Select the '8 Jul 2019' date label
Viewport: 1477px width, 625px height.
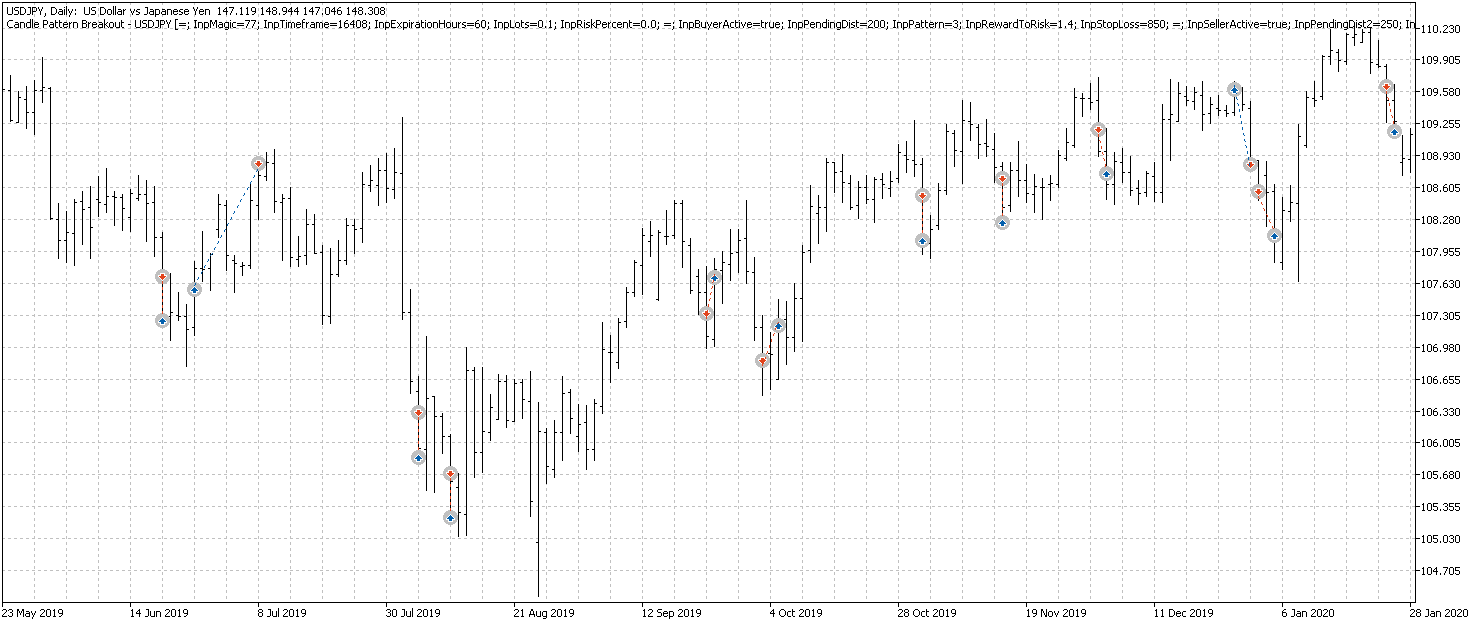pos(282,613)
